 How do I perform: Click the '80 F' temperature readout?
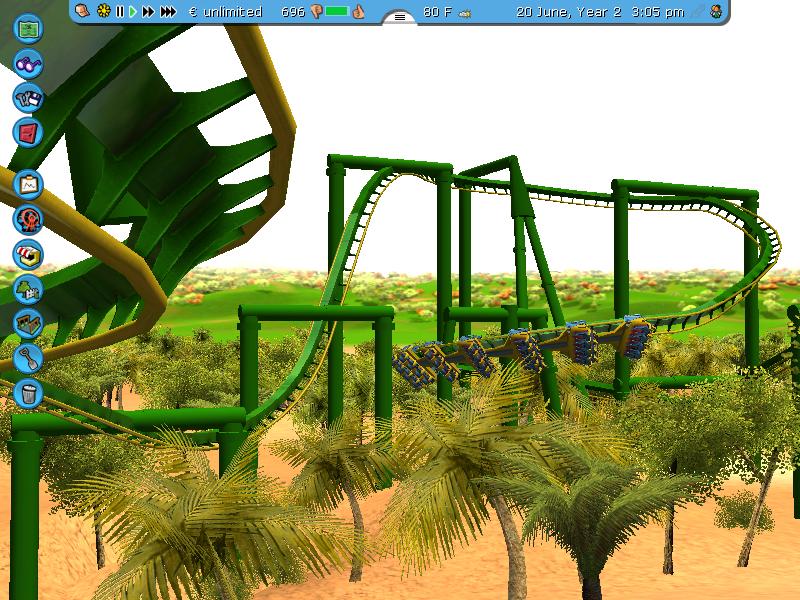(437, 12)
